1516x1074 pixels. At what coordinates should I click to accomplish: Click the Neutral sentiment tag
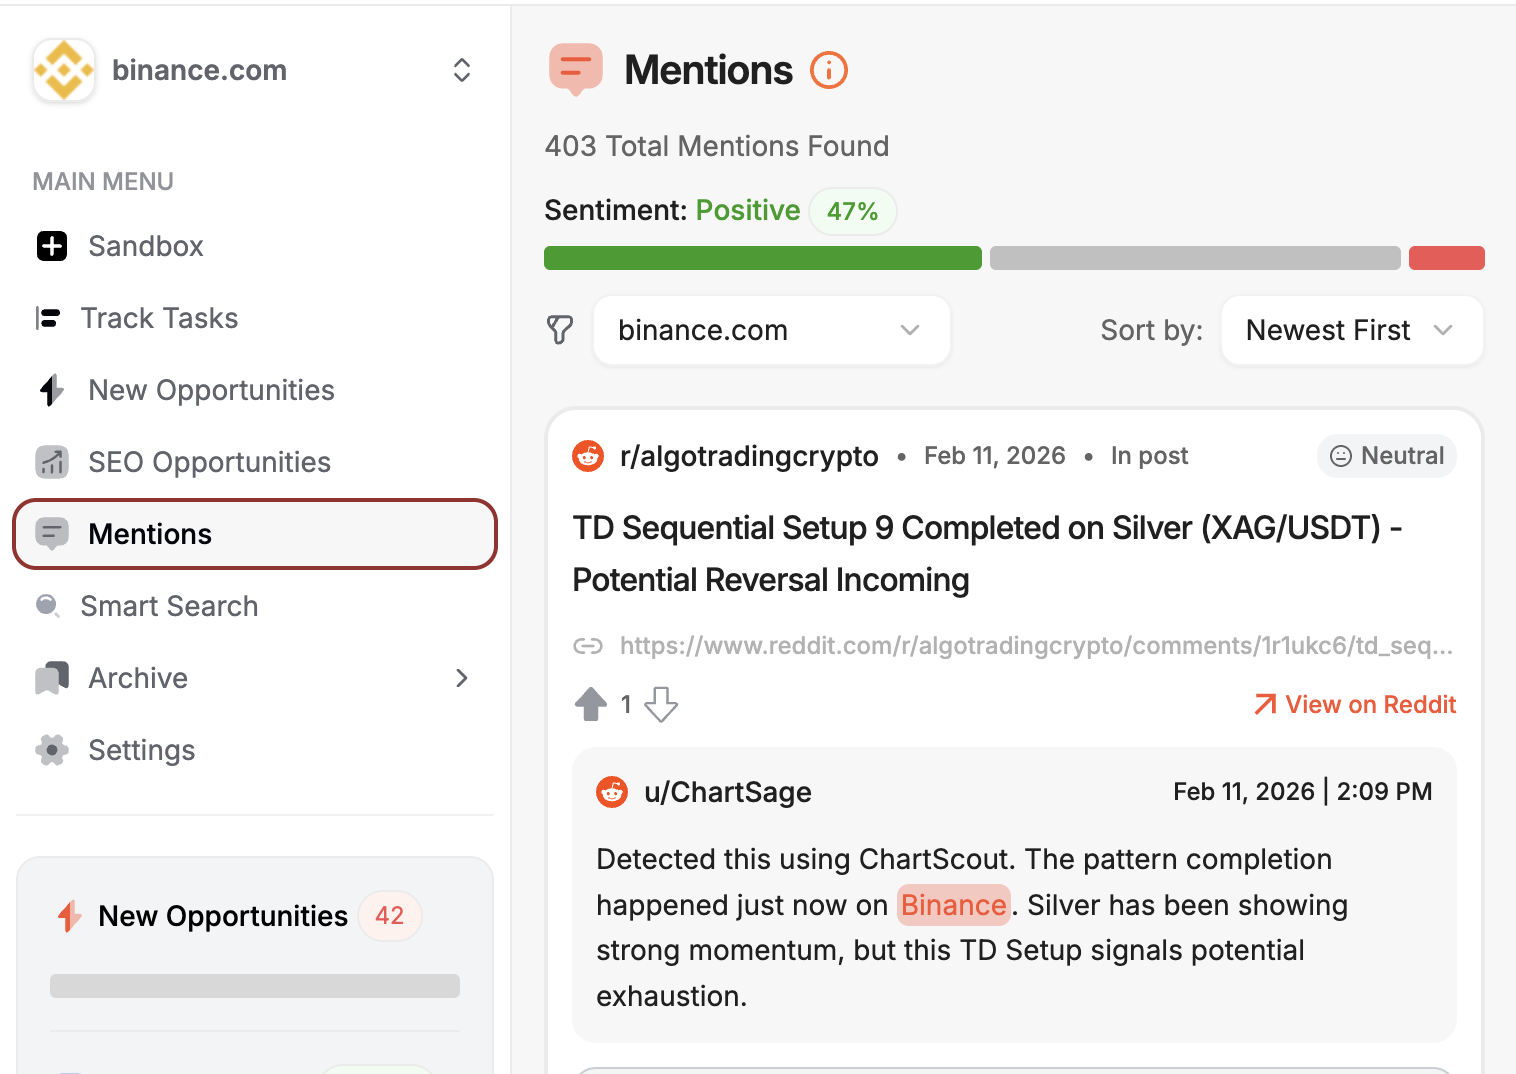tap(1387, 456)
